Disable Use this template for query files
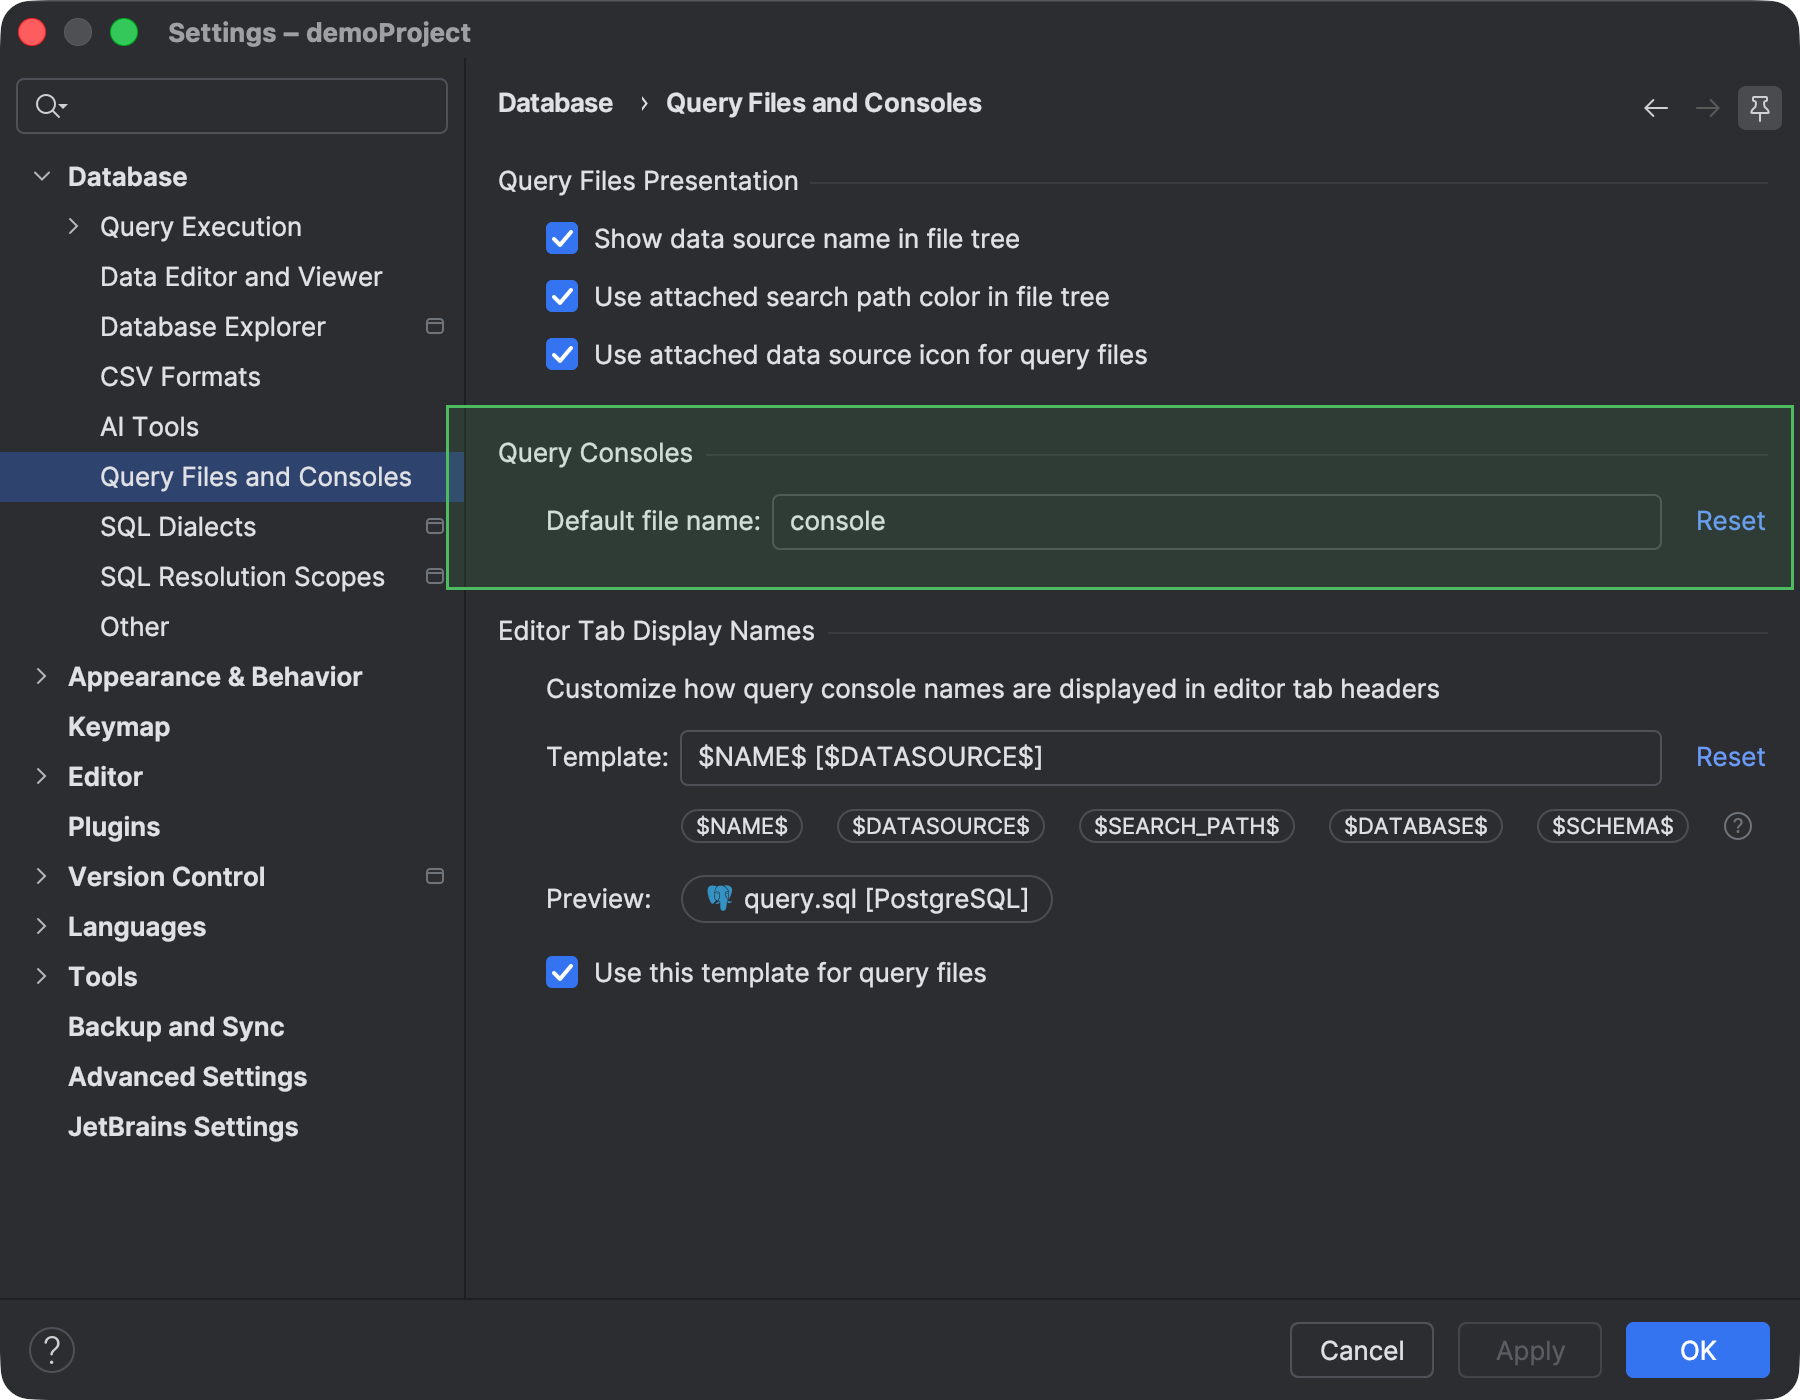The image size is (1800, 1400). pyautogui.click(x=562, y=972)
